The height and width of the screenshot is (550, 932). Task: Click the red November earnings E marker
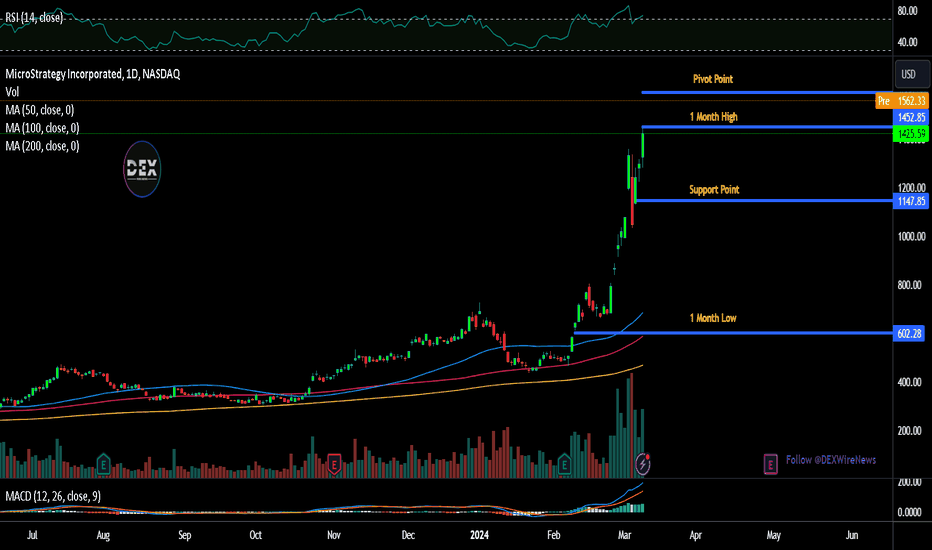point(334,464)
